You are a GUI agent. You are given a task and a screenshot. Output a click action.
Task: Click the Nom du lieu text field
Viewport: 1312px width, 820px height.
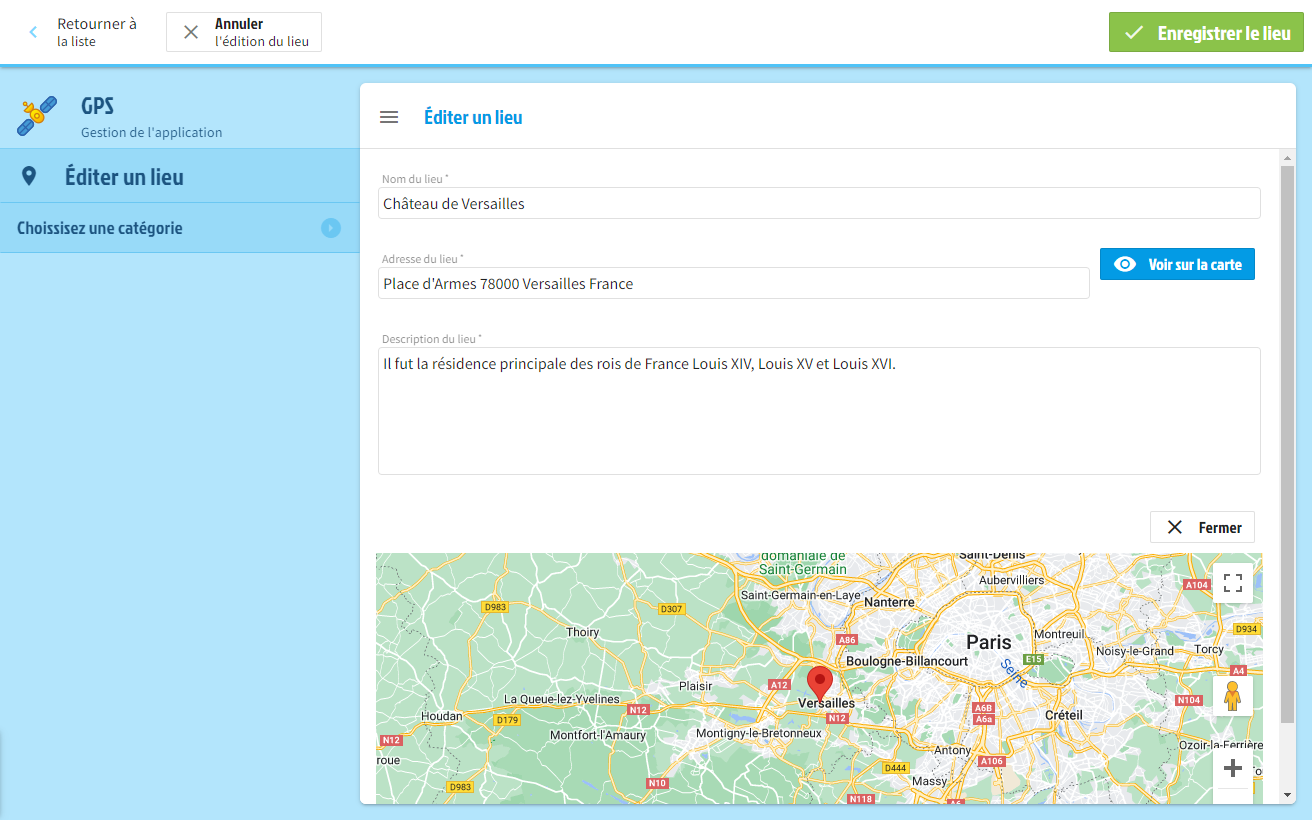[818, 204]
